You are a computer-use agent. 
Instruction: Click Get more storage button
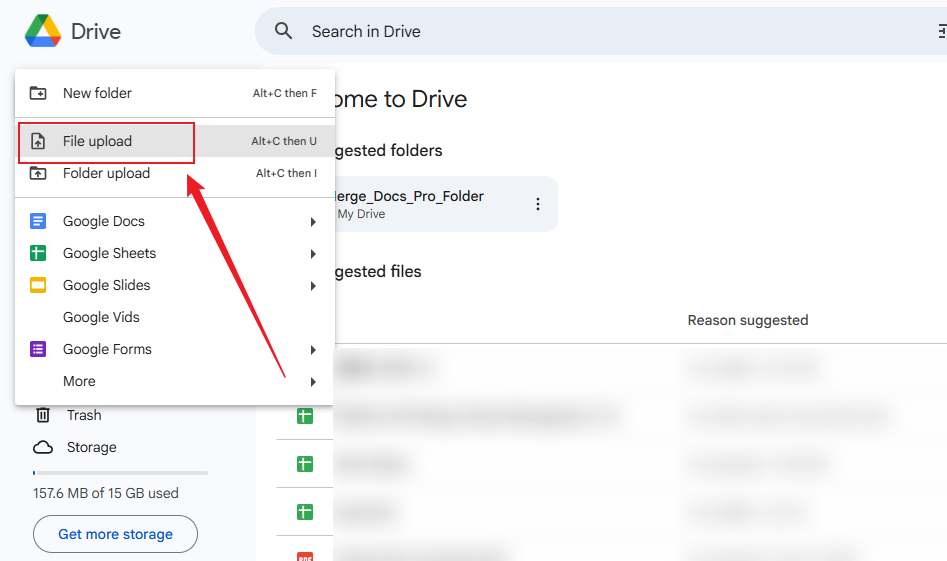[x=115, y=534]
